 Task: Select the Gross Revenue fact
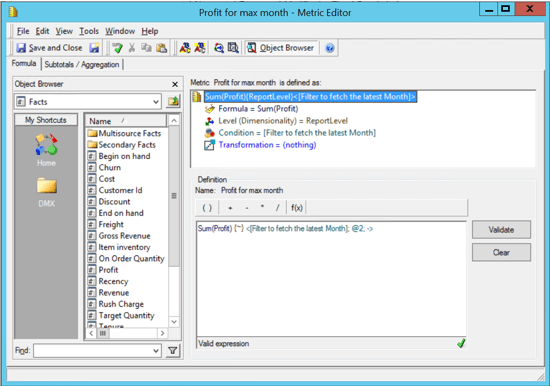point(119,236)
